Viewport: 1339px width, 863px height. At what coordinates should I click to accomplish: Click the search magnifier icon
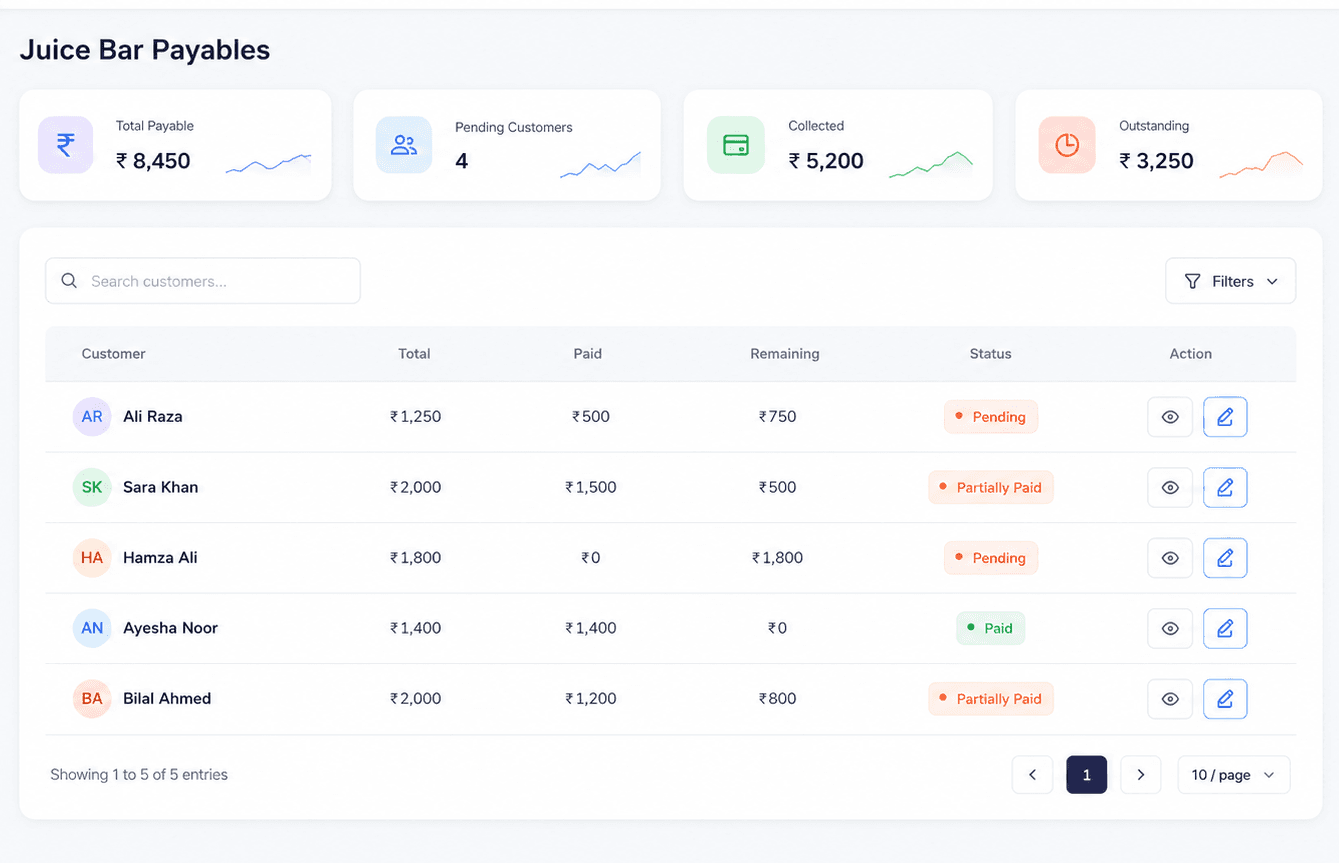(69, 281)
